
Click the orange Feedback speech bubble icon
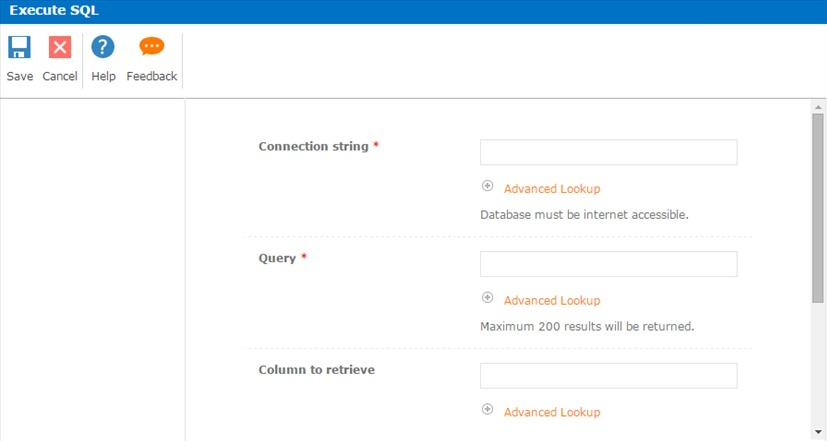(x=152, y=47)
